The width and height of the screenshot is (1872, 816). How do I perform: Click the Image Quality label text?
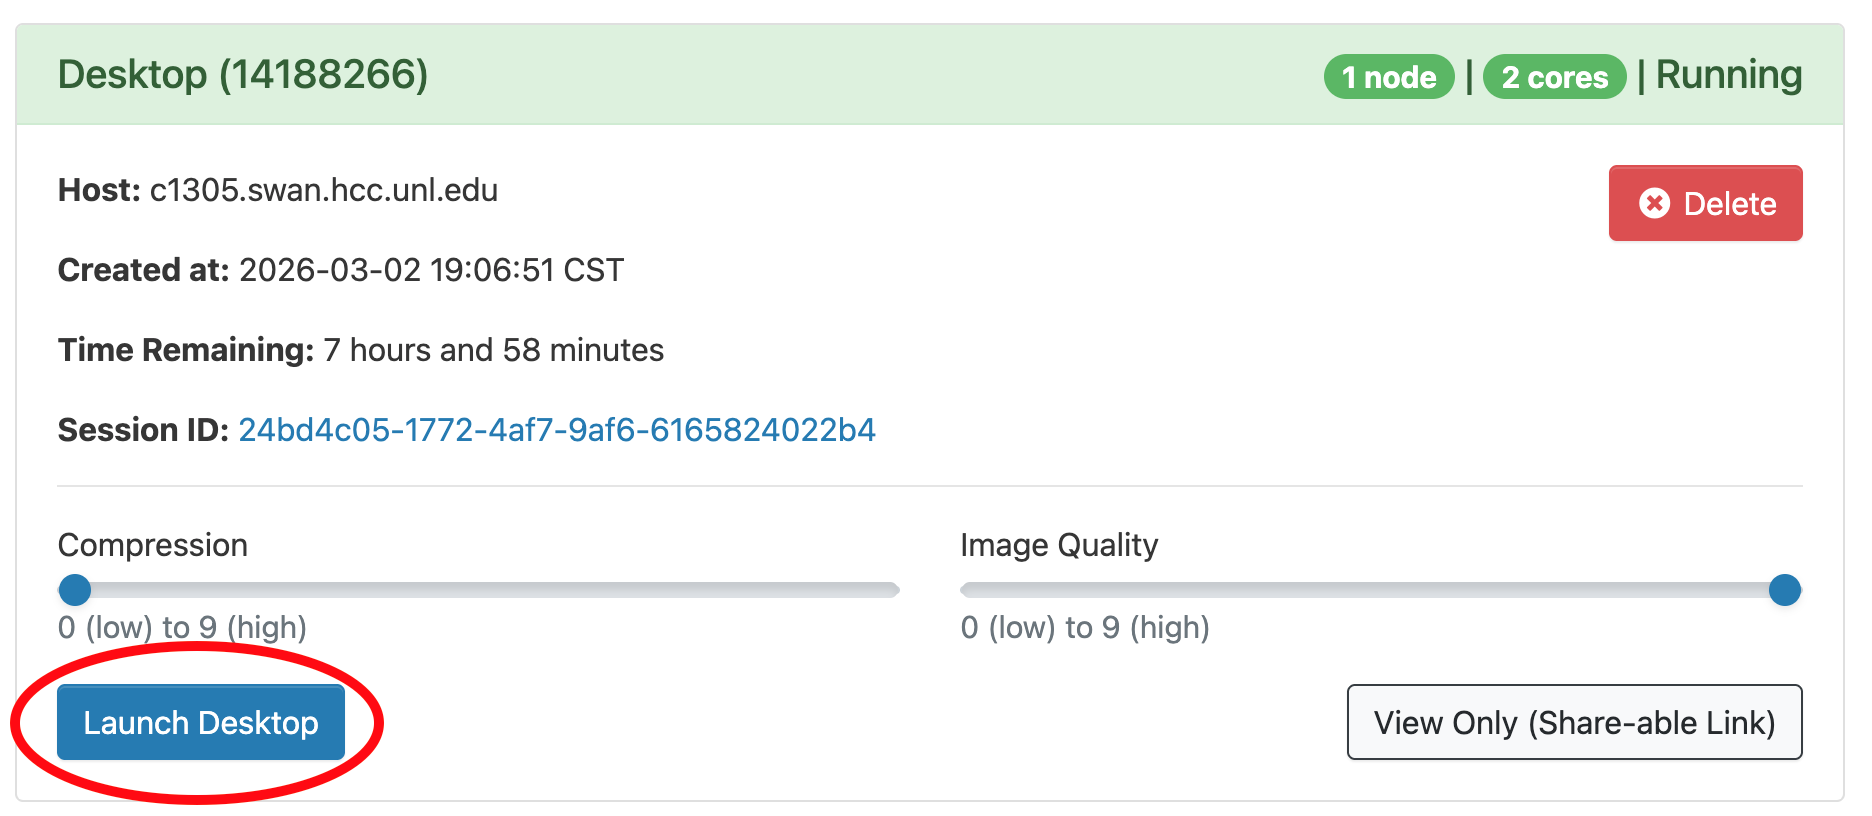(x=1059, y=545)
